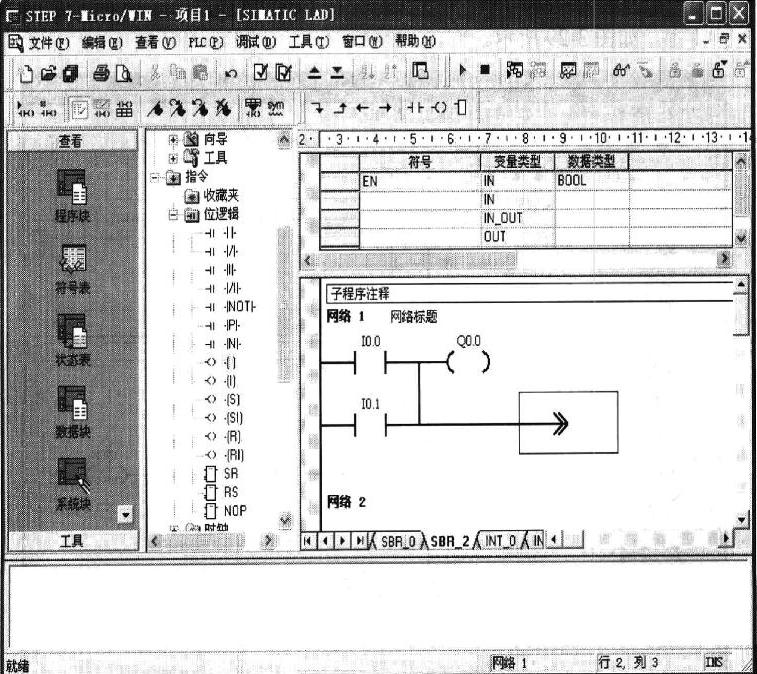
Task: Click the Program Status monitor icon
Action: click(515, 70)
